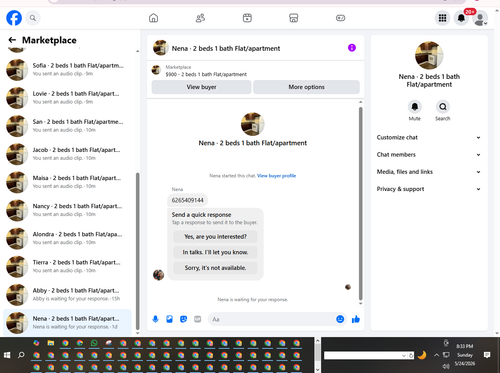
Task: Open Sofia's apartment chat
Action: pyautogui.click(x=67, y=70)
